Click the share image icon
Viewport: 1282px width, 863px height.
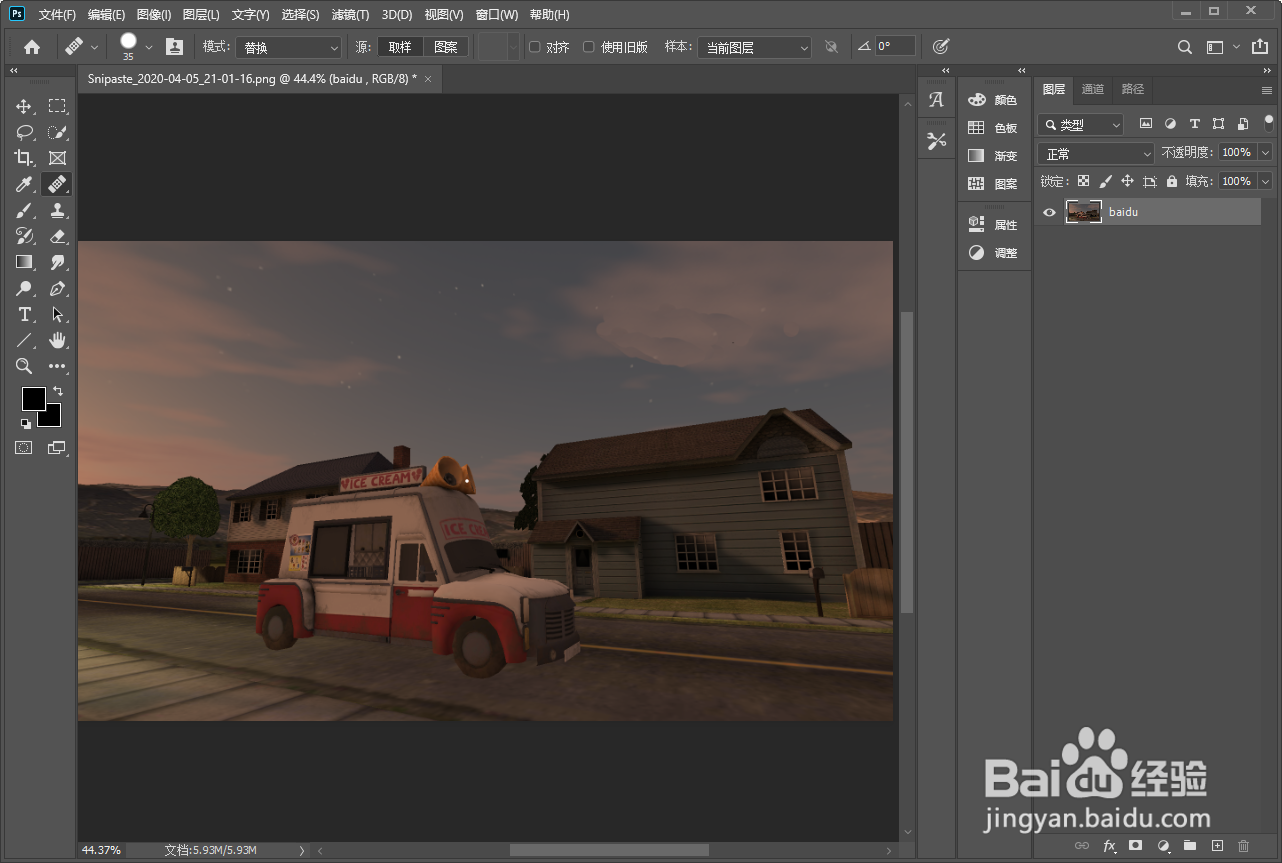point(1259,47)
